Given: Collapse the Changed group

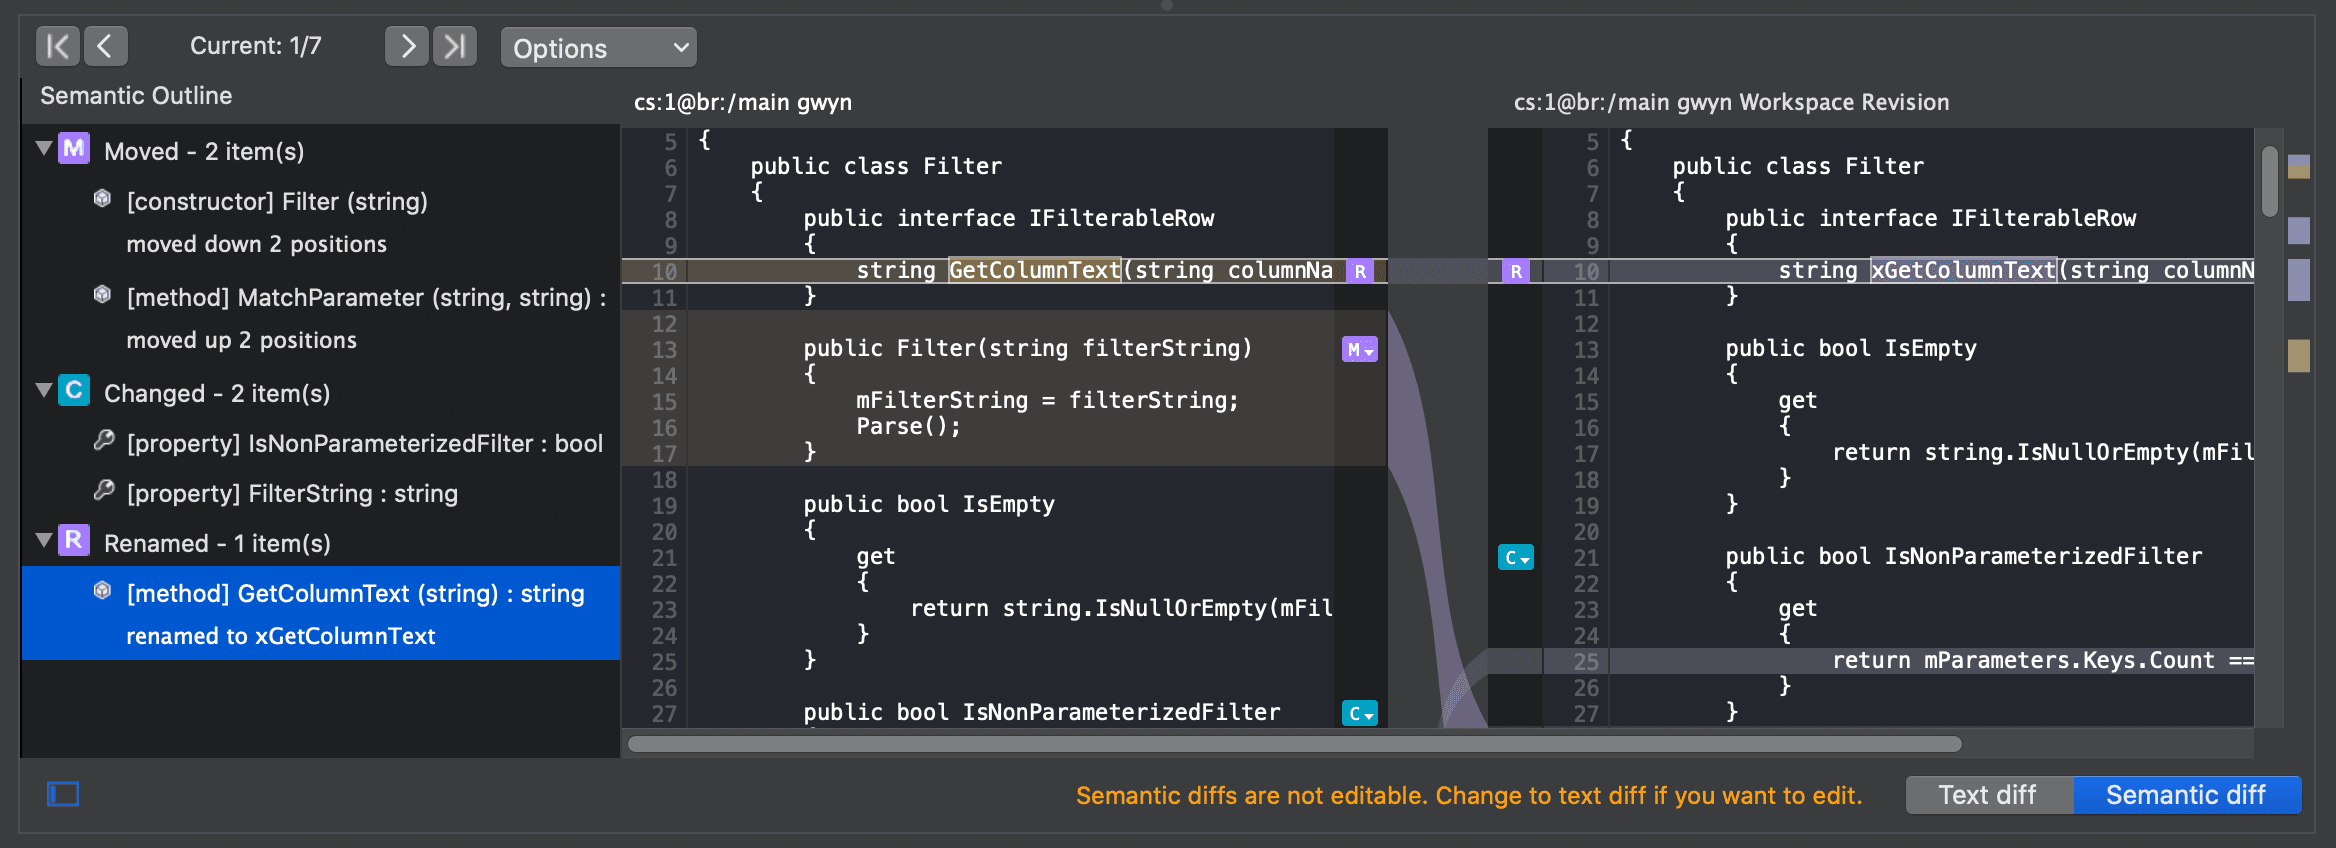Looking at the screenshot, I should tap(43, 391).
